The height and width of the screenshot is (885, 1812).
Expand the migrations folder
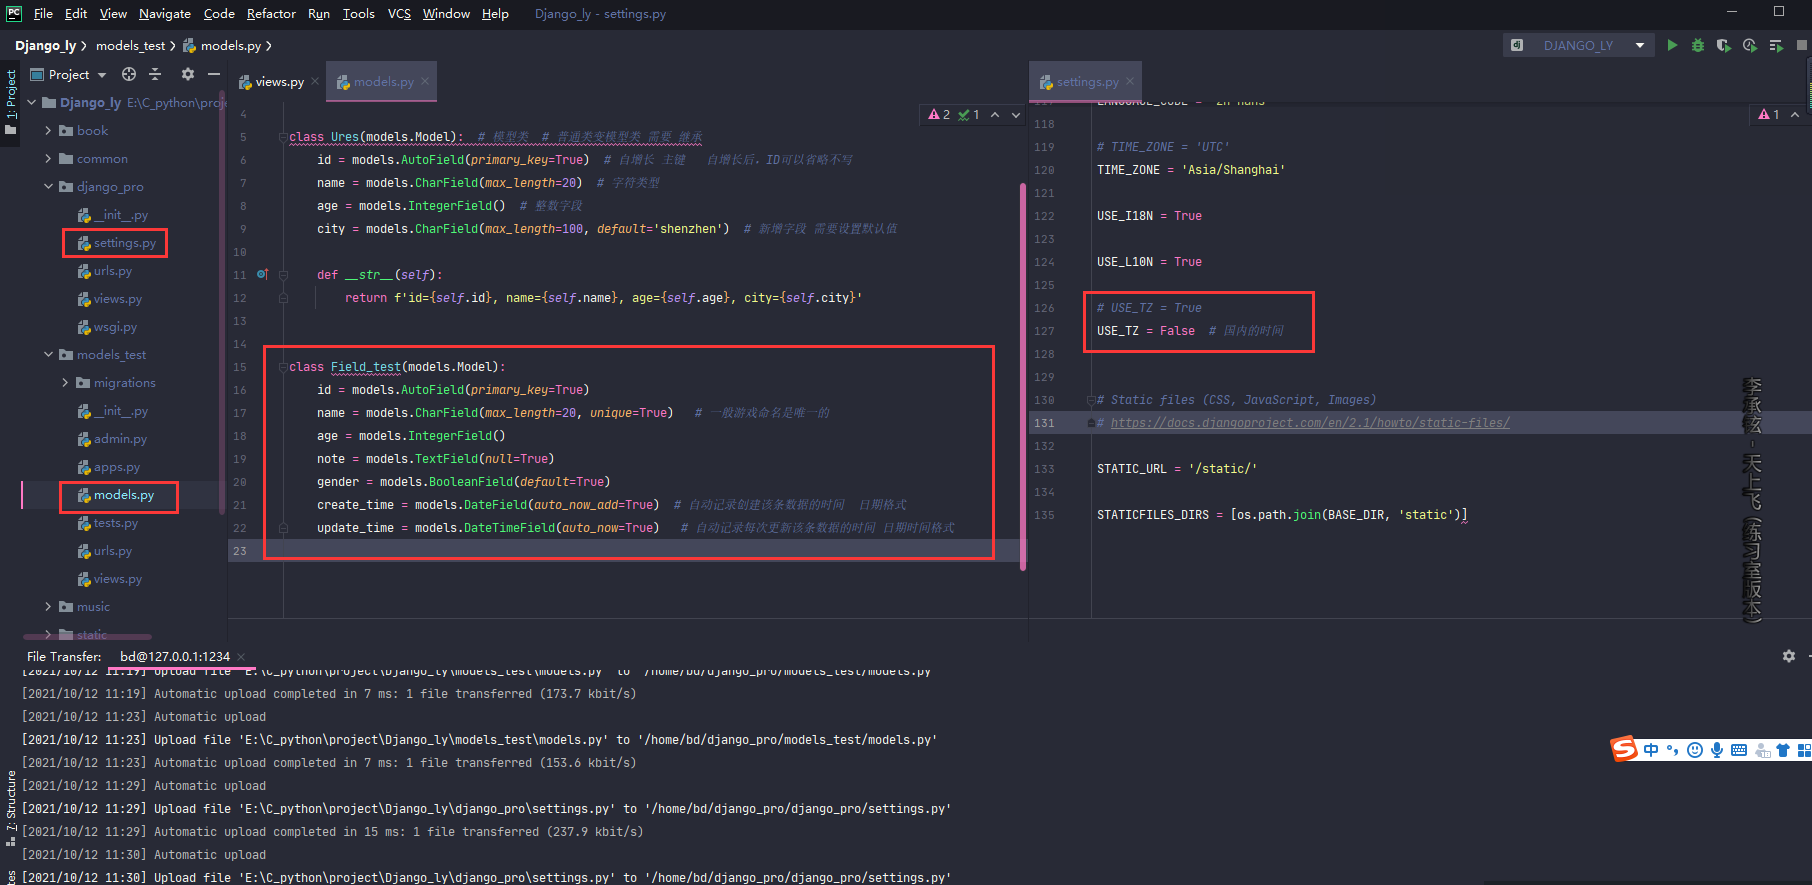click(x=65, y=382)
